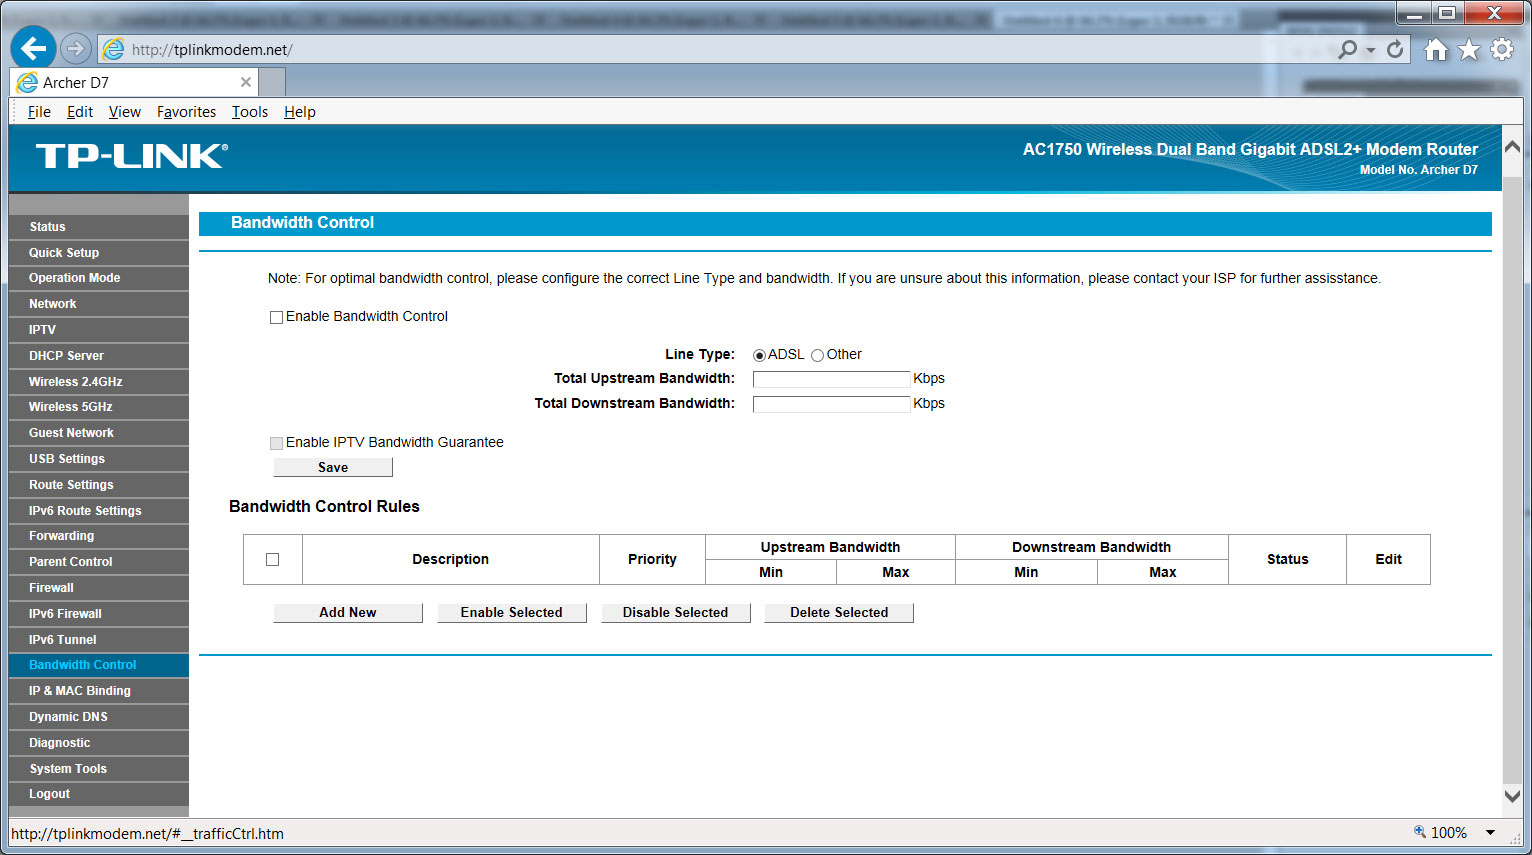Image resolution: width=1532 pixels, height=855 pixels.
Task: Open the Tools menu
Action: pos(250,112)
